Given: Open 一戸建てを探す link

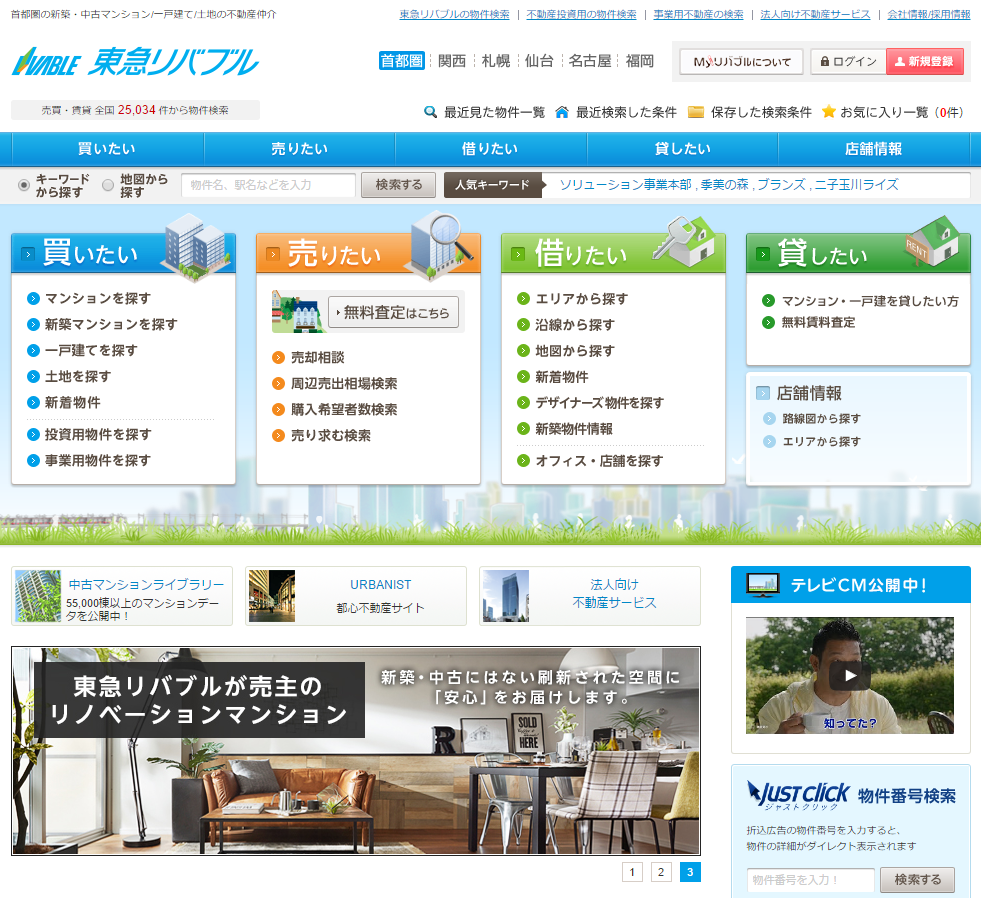Looking at the screenshot, I should tap(91, 350).
